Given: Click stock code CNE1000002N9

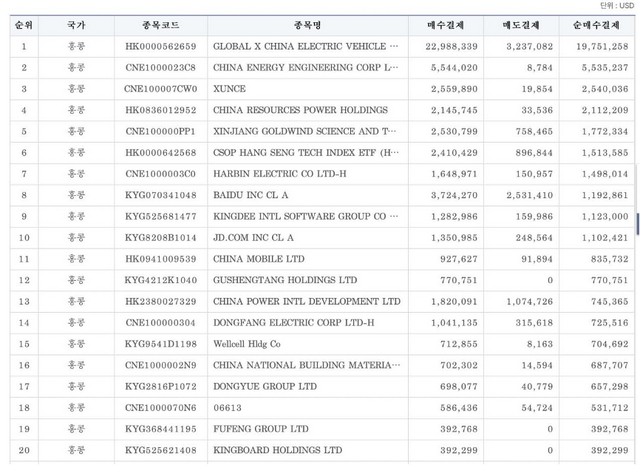Looking at the screenshot, I should 161,365.
